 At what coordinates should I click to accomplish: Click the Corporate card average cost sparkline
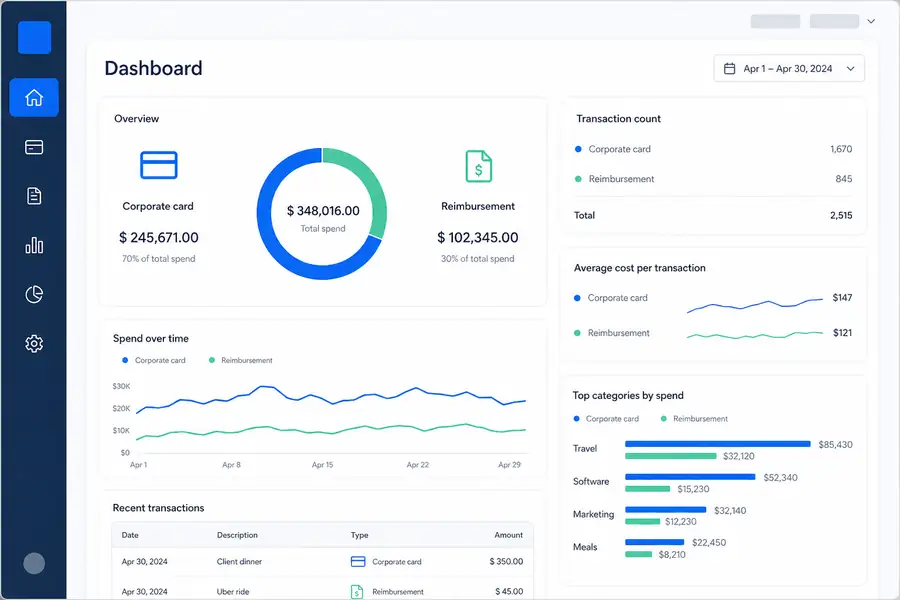(x=755, y=305)
